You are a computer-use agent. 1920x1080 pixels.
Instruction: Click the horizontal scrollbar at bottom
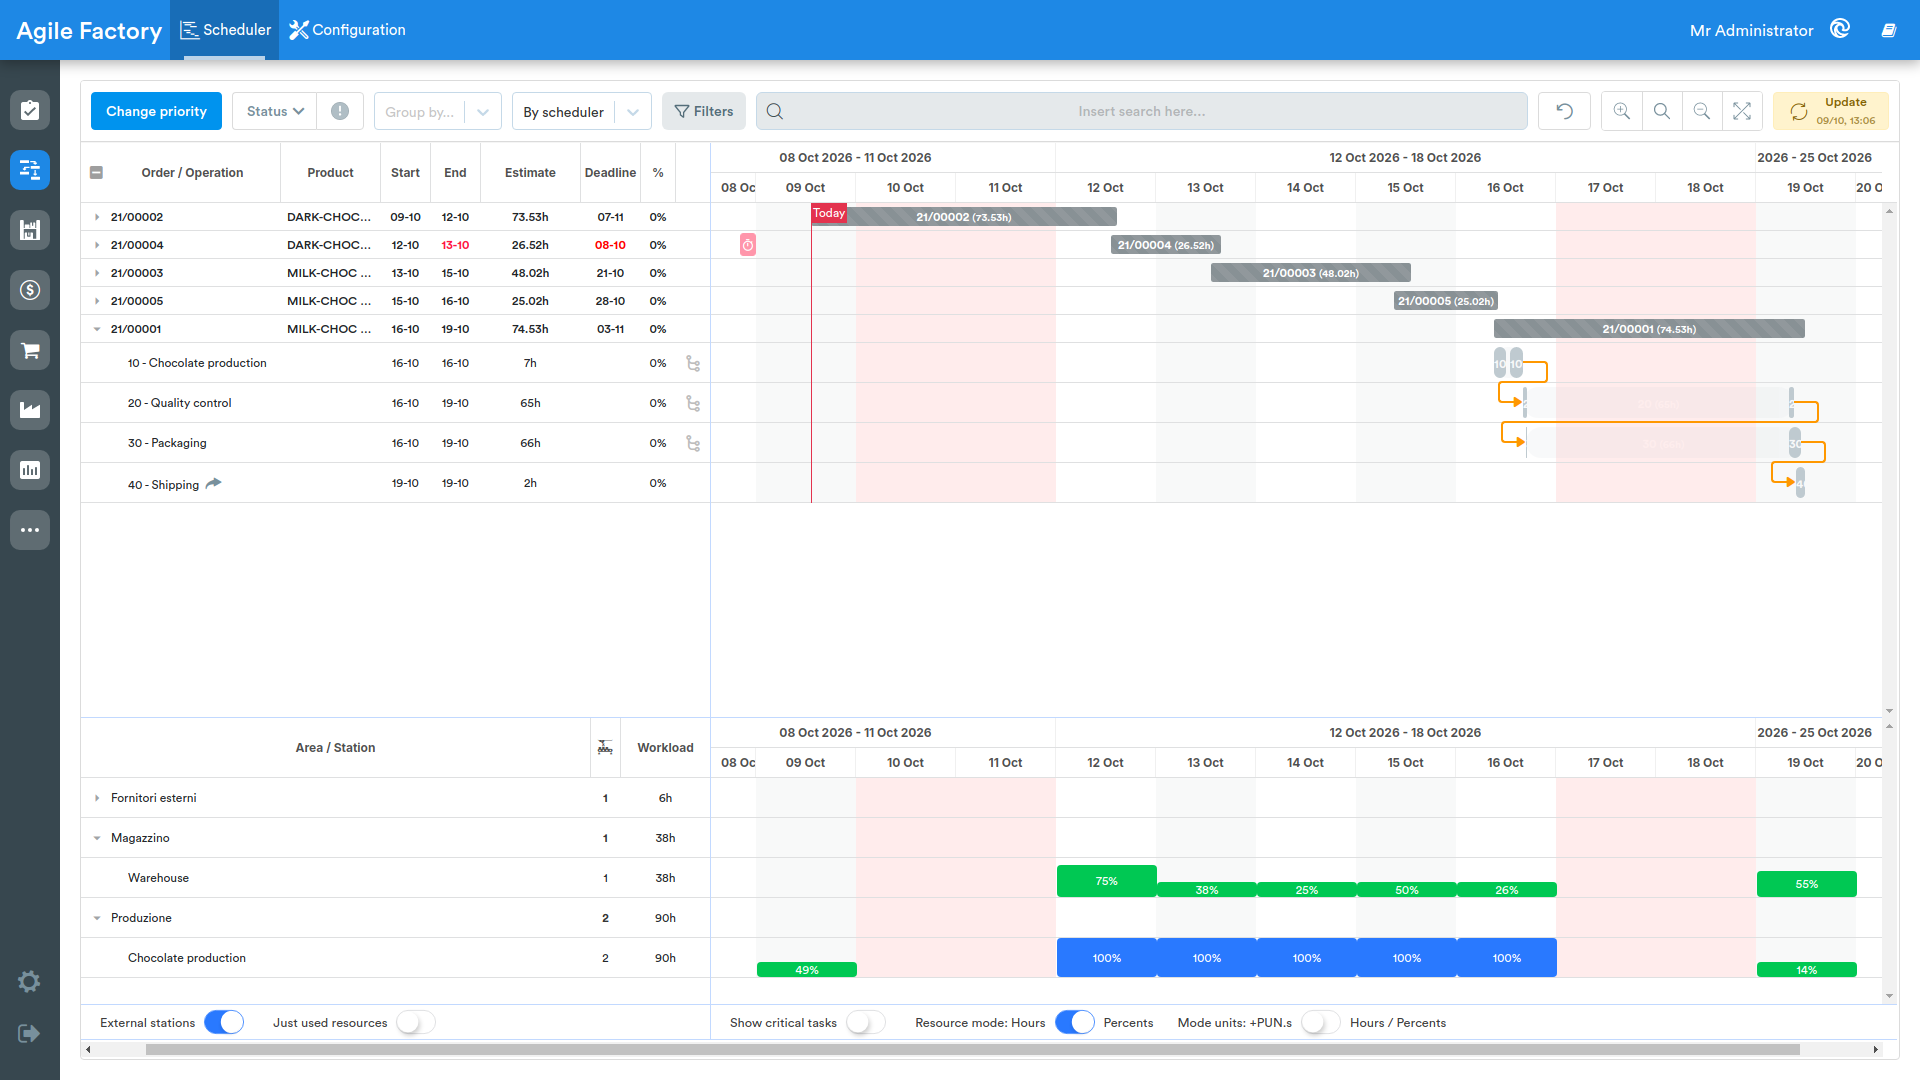(x=972, y=1049)
